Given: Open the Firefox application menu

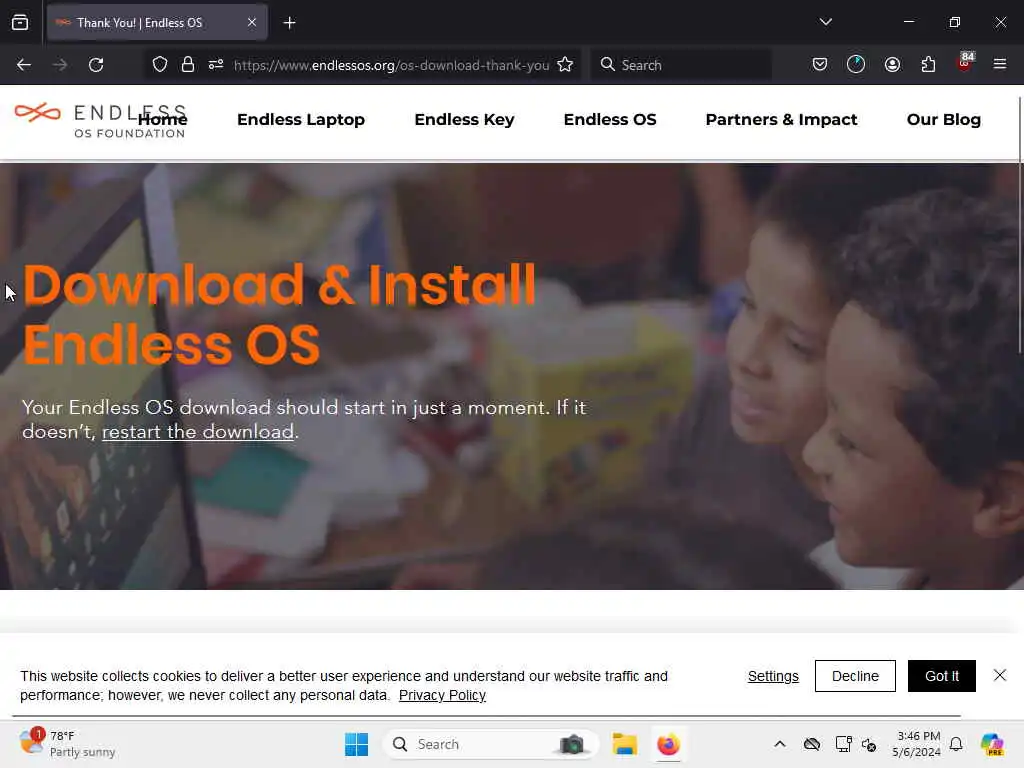Looking at the screenshot, I should [999, 64].
